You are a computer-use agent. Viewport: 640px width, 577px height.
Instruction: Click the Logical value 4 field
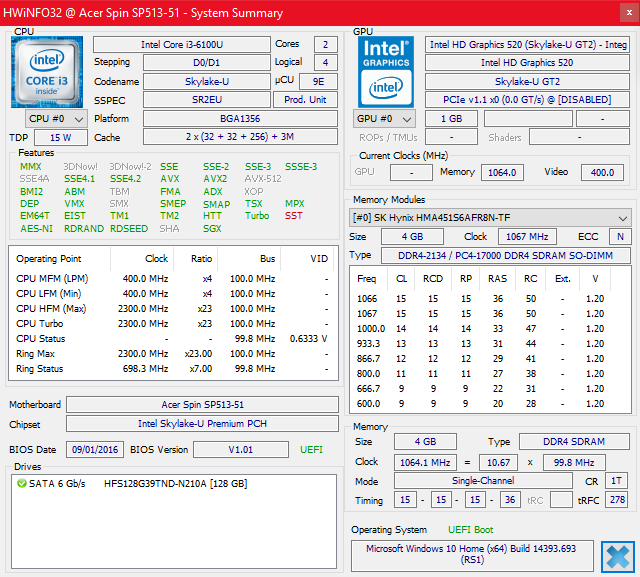point(326,63)
